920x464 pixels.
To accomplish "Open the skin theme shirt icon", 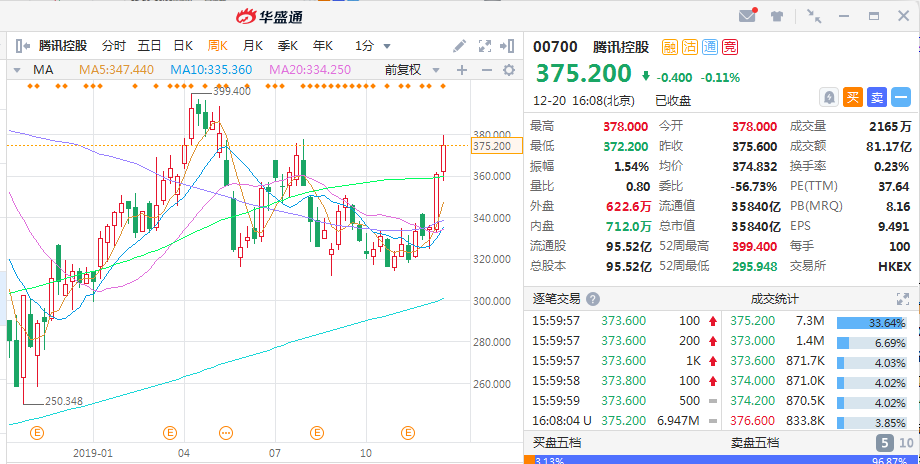I will point(777,16).
